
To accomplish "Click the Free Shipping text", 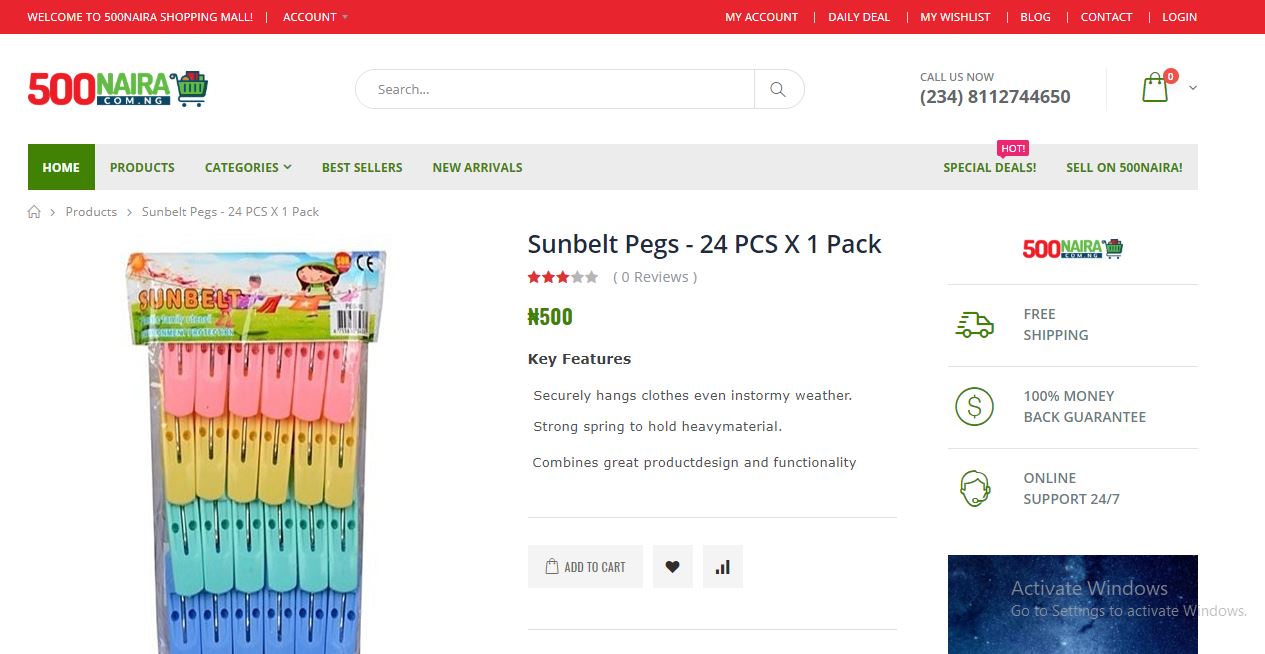I will 1055,325.
